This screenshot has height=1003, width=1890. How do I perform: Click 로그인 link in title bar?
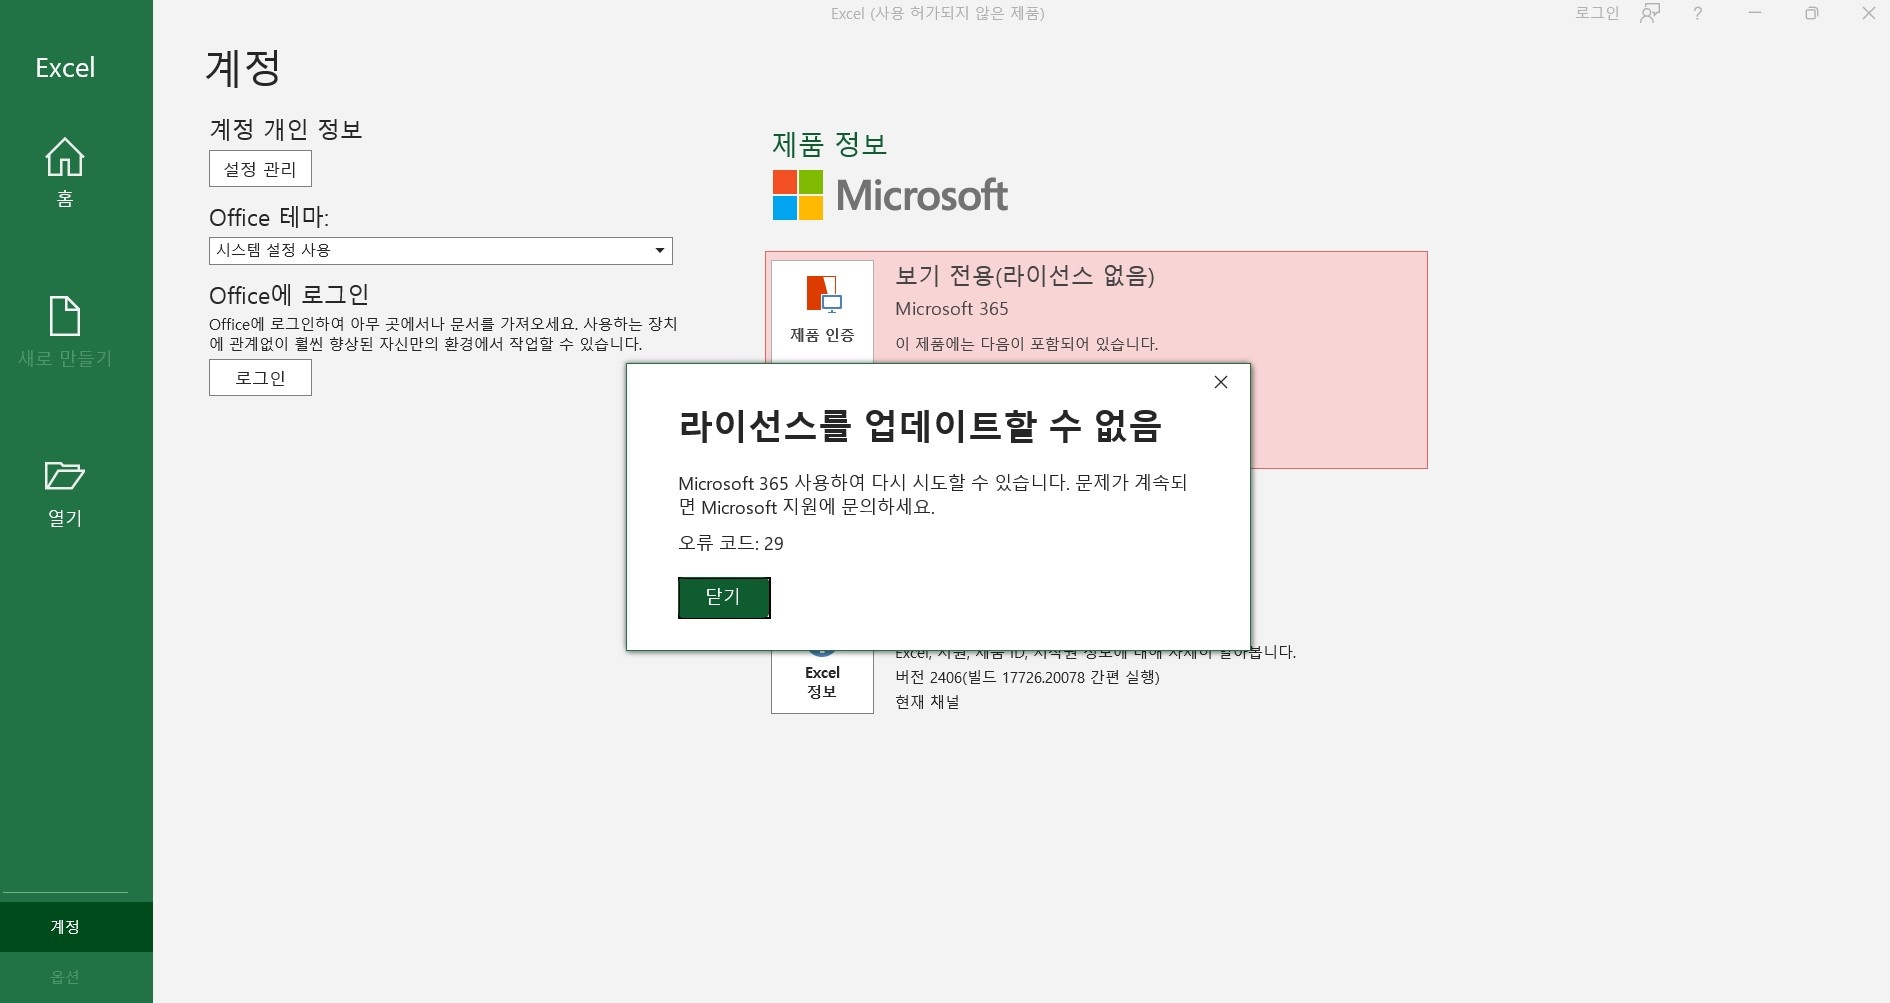click(x=1597, y=13)
